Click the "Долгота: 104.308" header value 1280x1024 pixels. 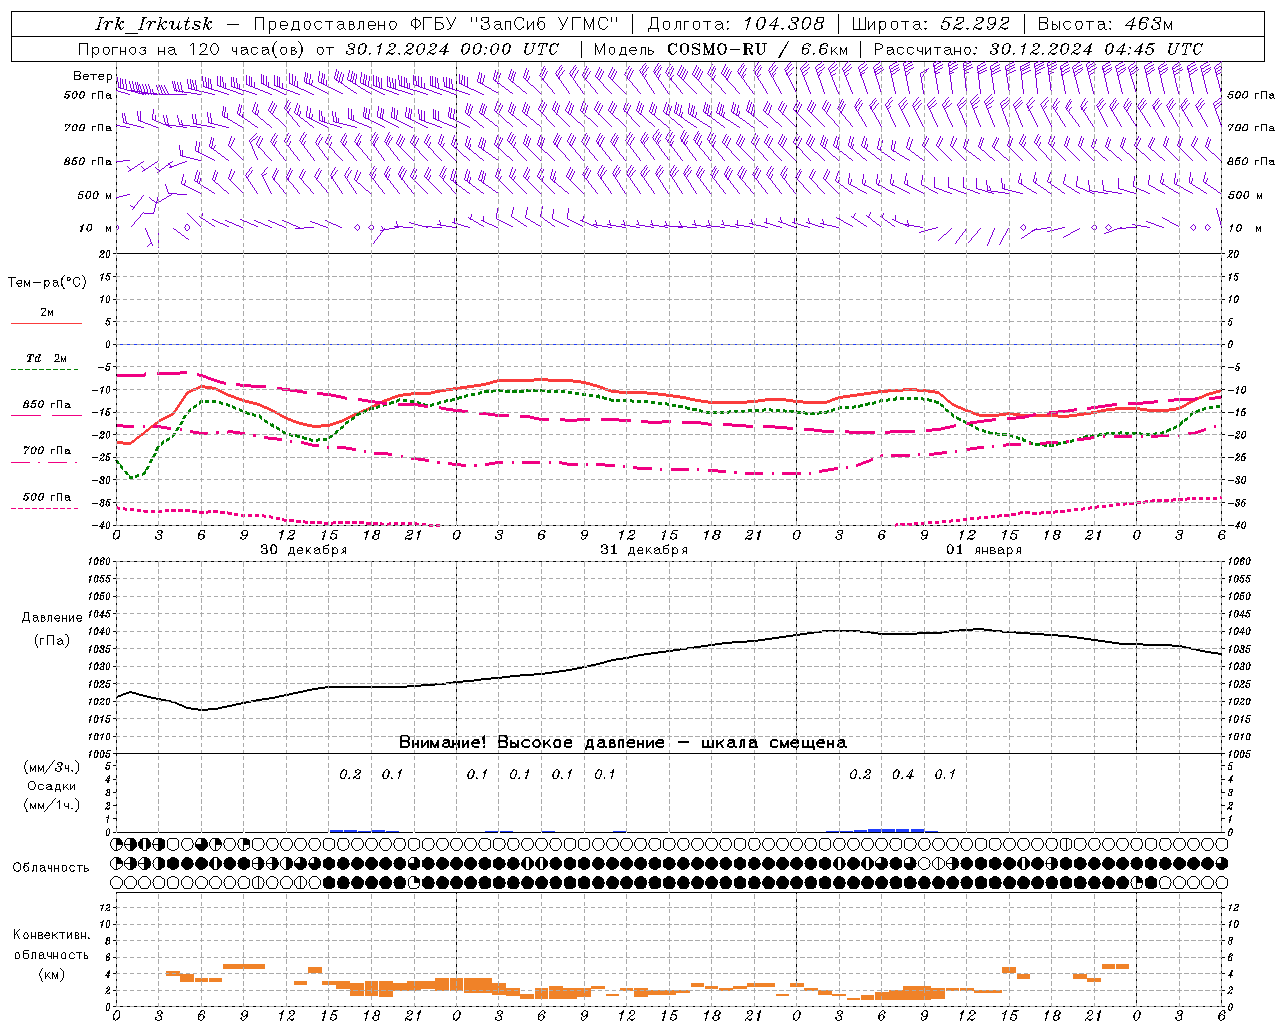[x=736, y=24]
